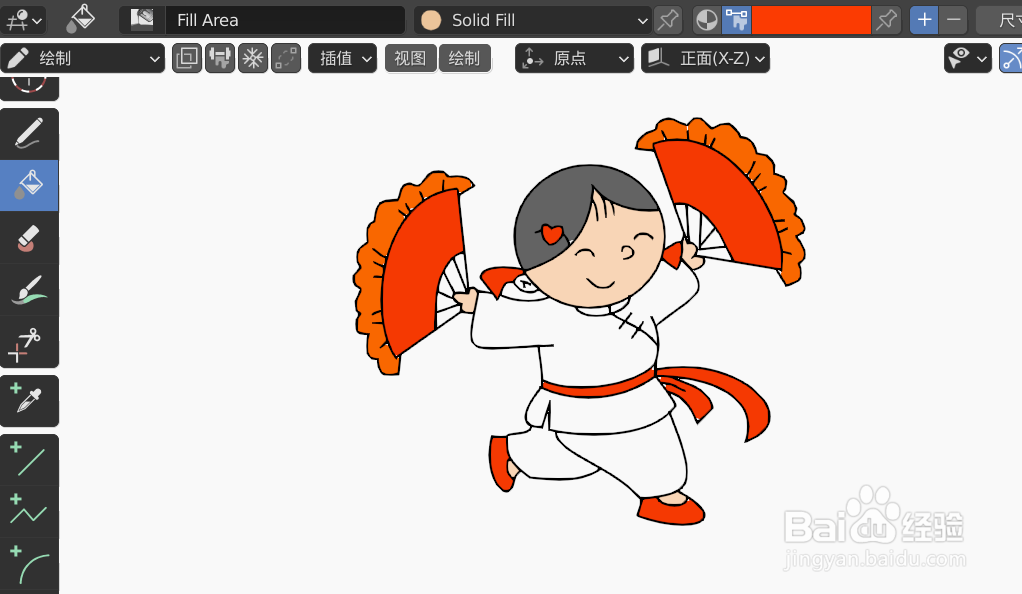Click the plus button in header
The image size is (1022, 594).
[924, 20]
